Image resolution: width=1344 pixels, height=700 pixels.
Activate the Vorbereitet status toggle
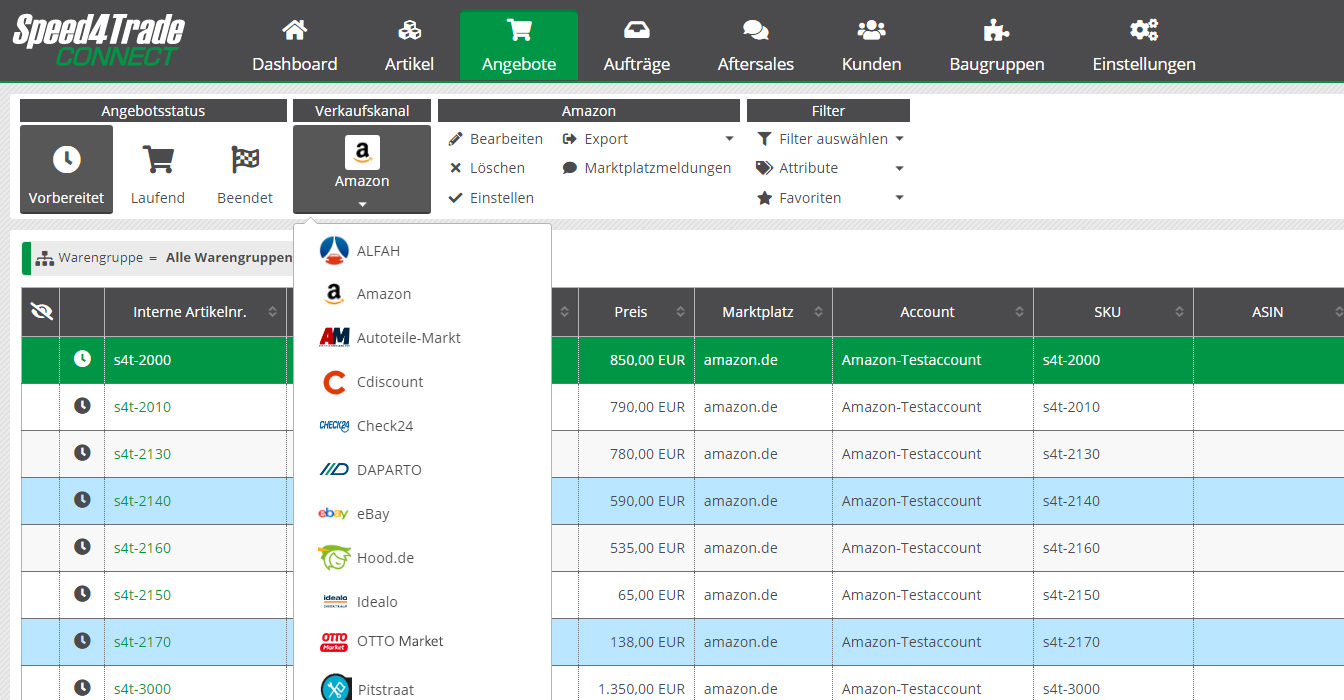(x=66, y=169)
